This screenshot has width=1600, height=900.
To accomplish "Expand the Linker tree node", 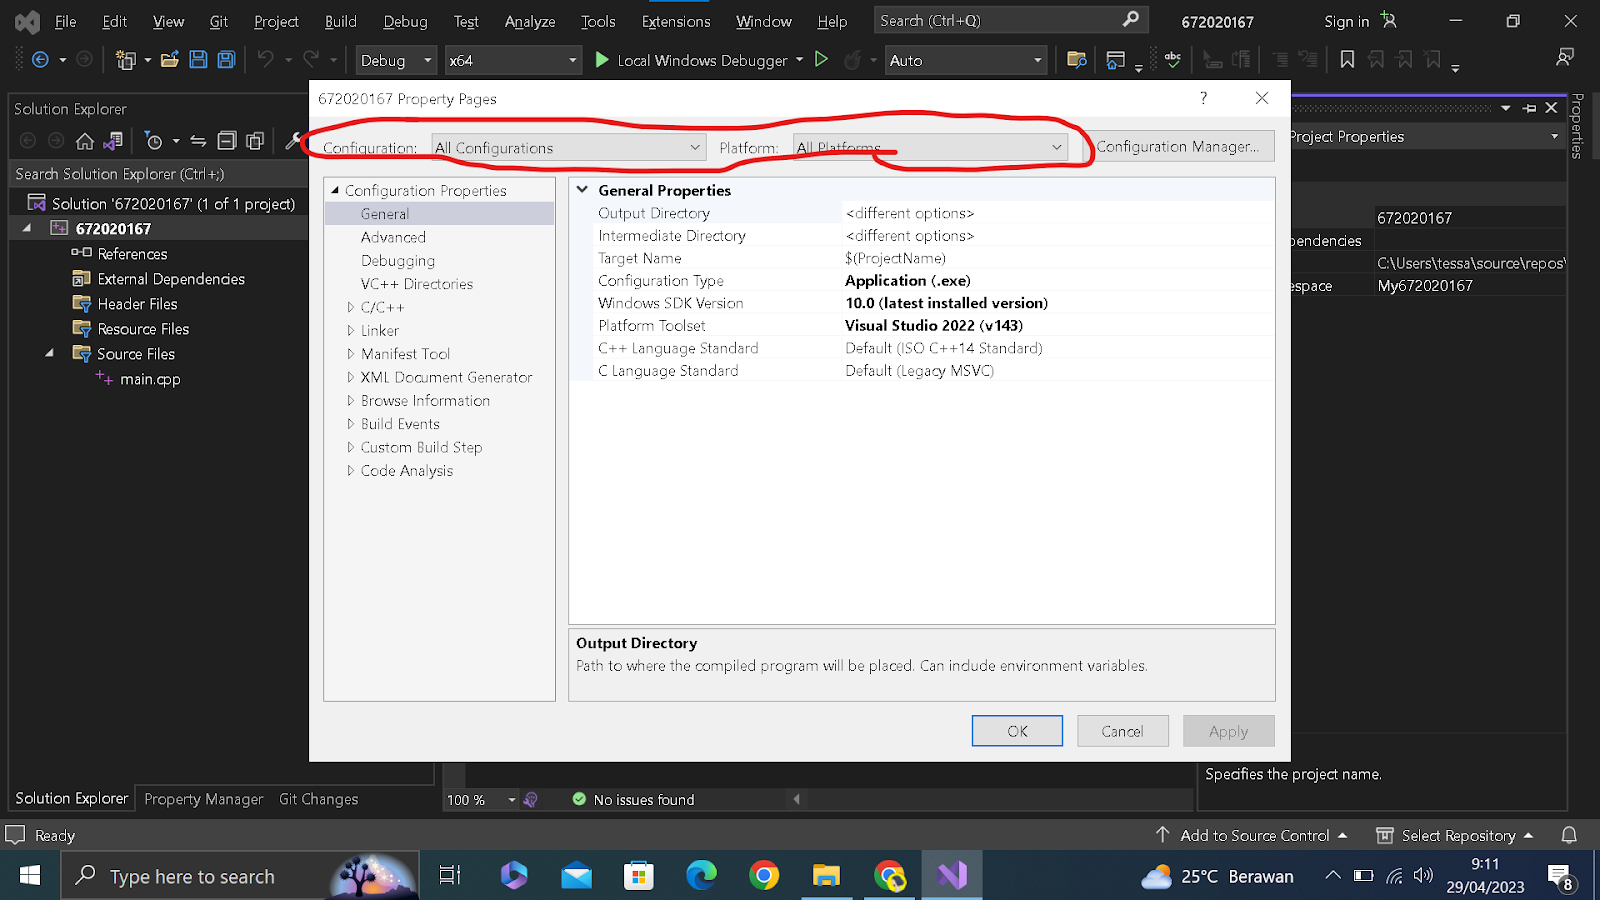I will pos(350,330).
